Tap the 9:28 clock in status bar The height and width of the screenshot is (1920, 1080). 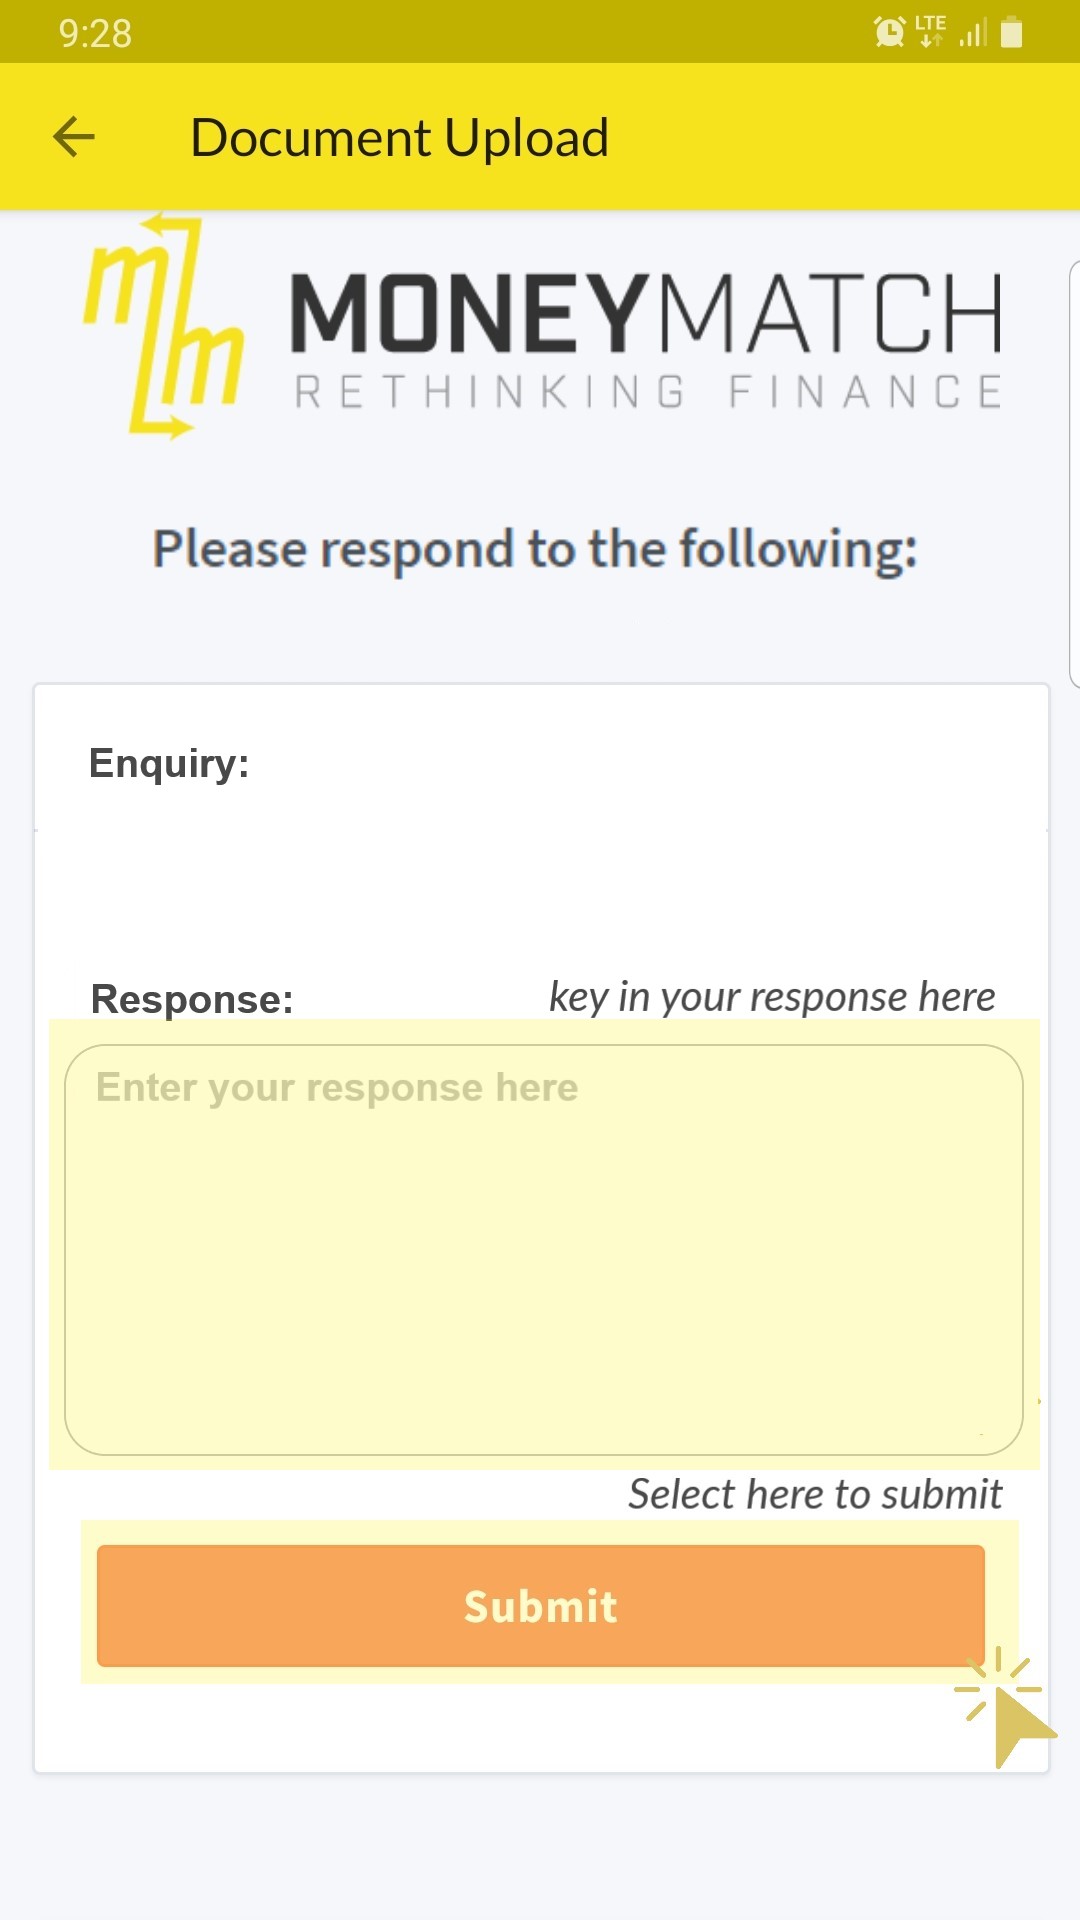tap(95, 33)
